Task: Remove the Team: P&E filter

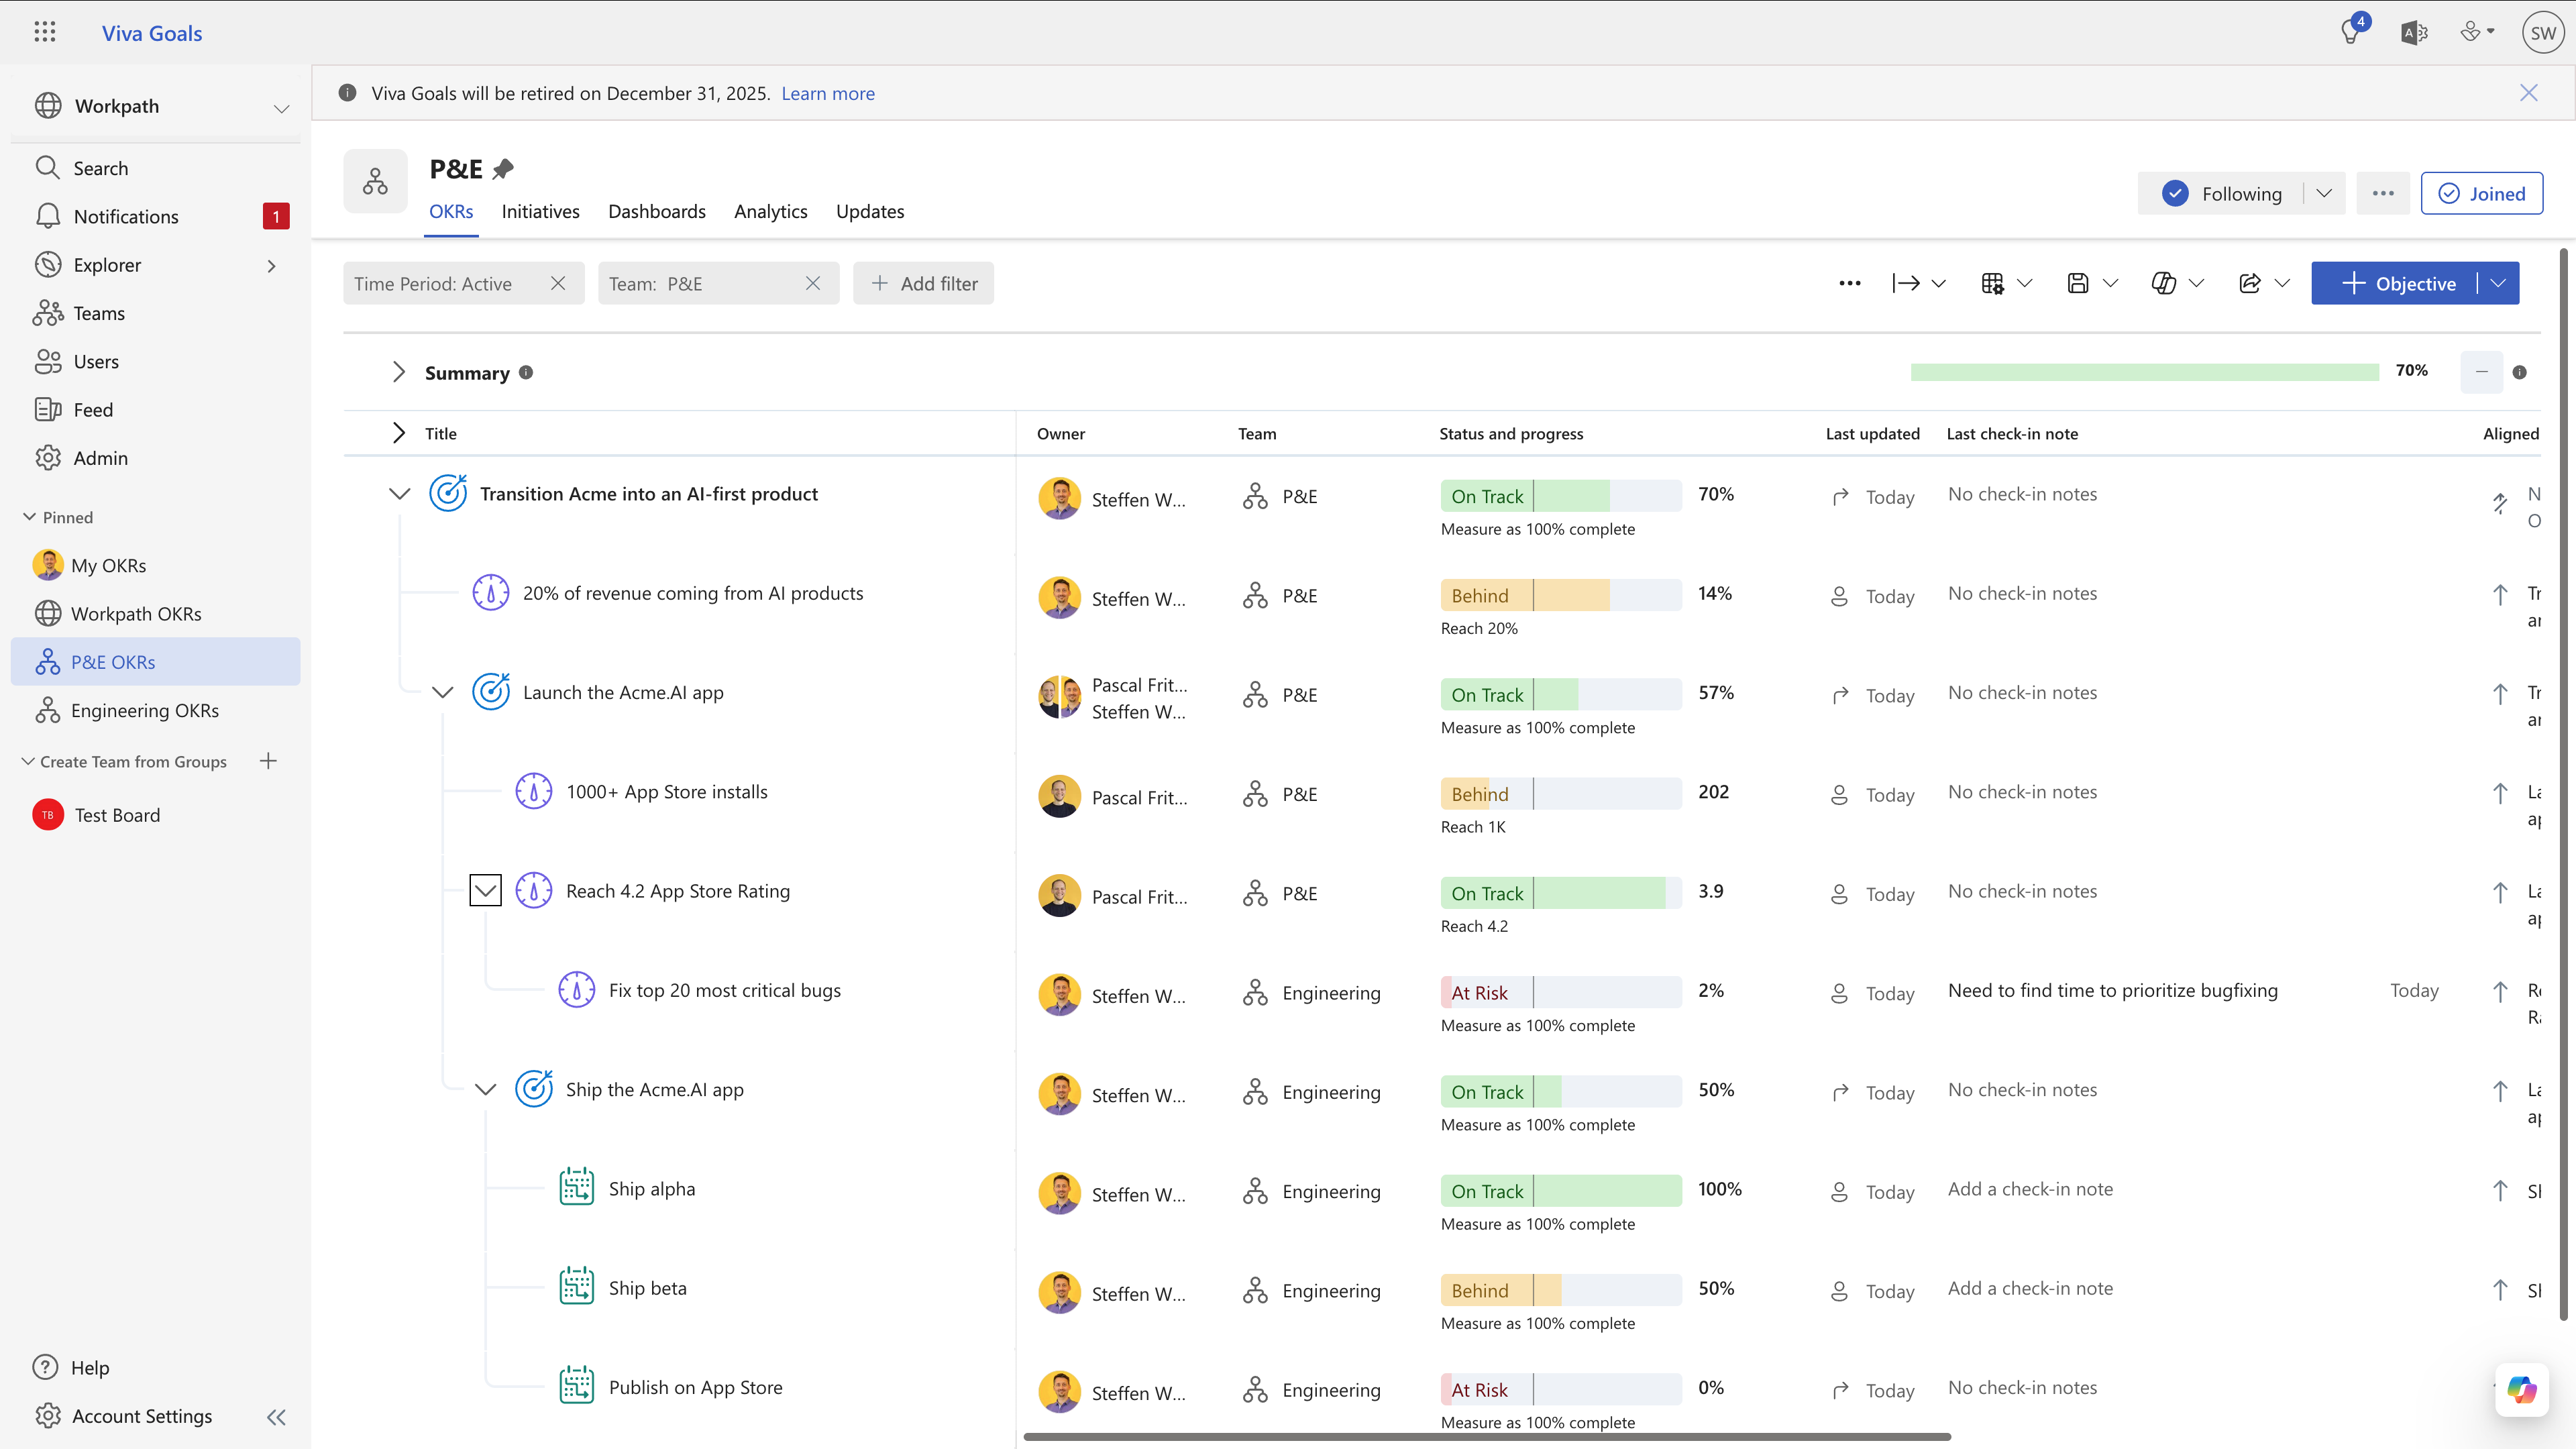Action: tap(813, 283)
